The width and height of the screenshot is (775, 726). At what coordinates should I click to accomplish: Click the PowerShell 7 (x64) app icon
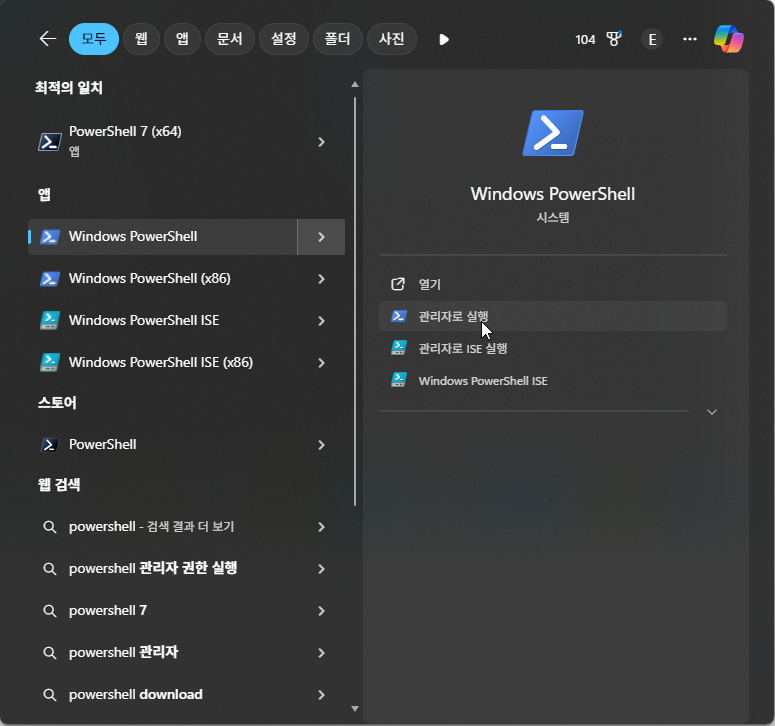[50, 142]
